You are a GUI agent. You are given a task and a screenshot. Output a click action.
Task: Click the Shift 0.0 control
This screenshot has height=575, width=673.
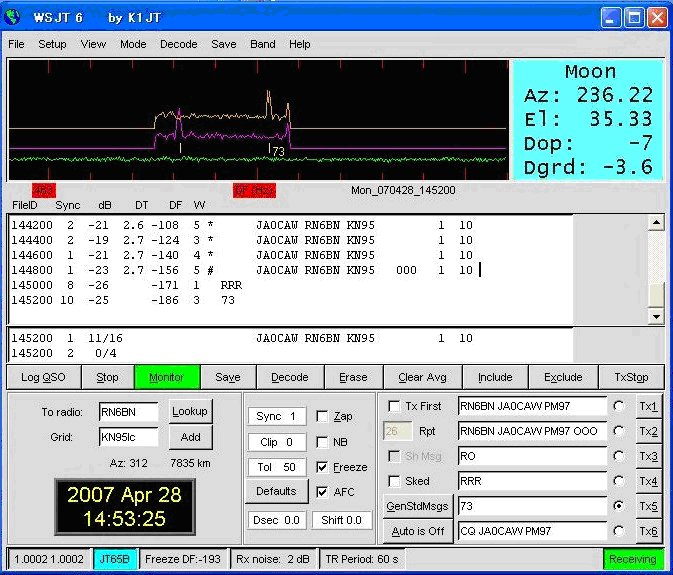pyautogui.click(x=342, y=520)
